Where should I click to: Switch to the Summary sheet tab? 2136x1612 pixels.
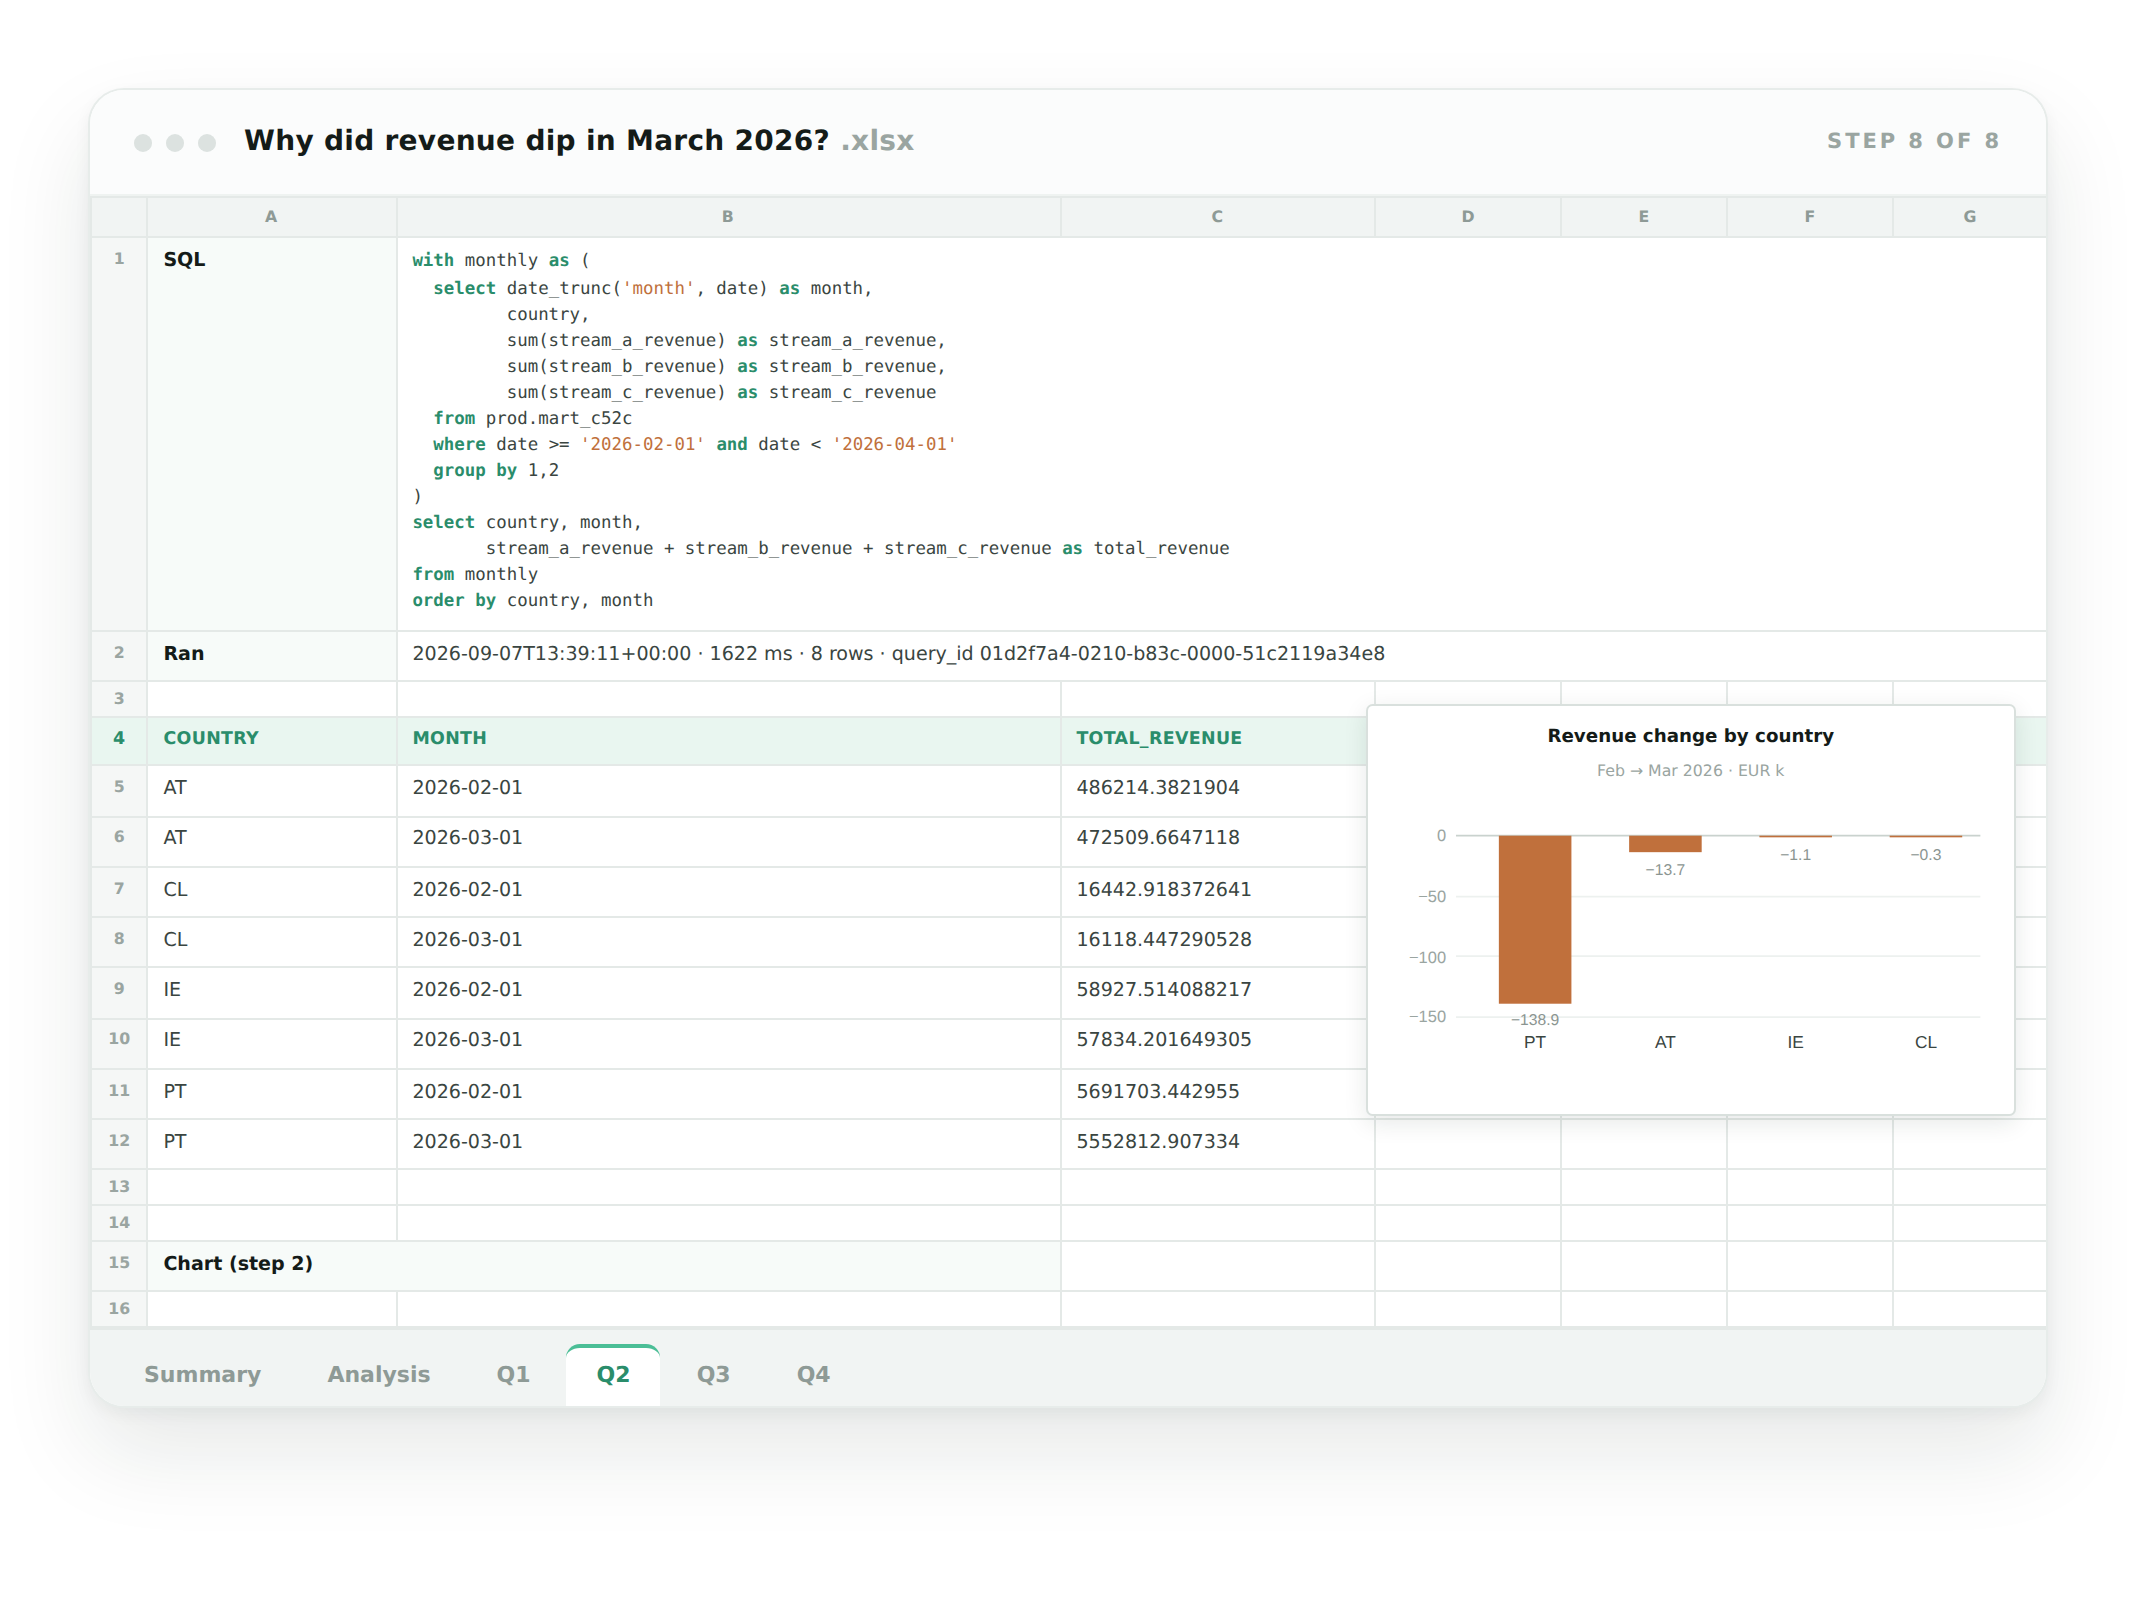[202, 1374]
